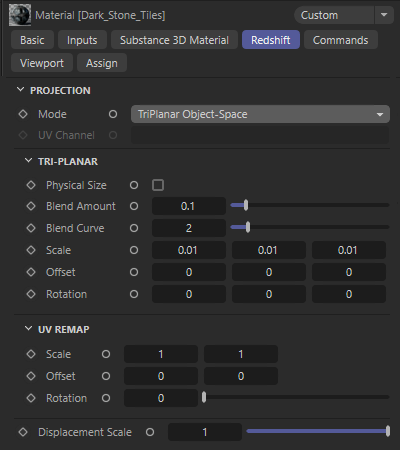Click keyframe diamond beside Blend Amount
The image size is (400, 450).
(31, 206)
